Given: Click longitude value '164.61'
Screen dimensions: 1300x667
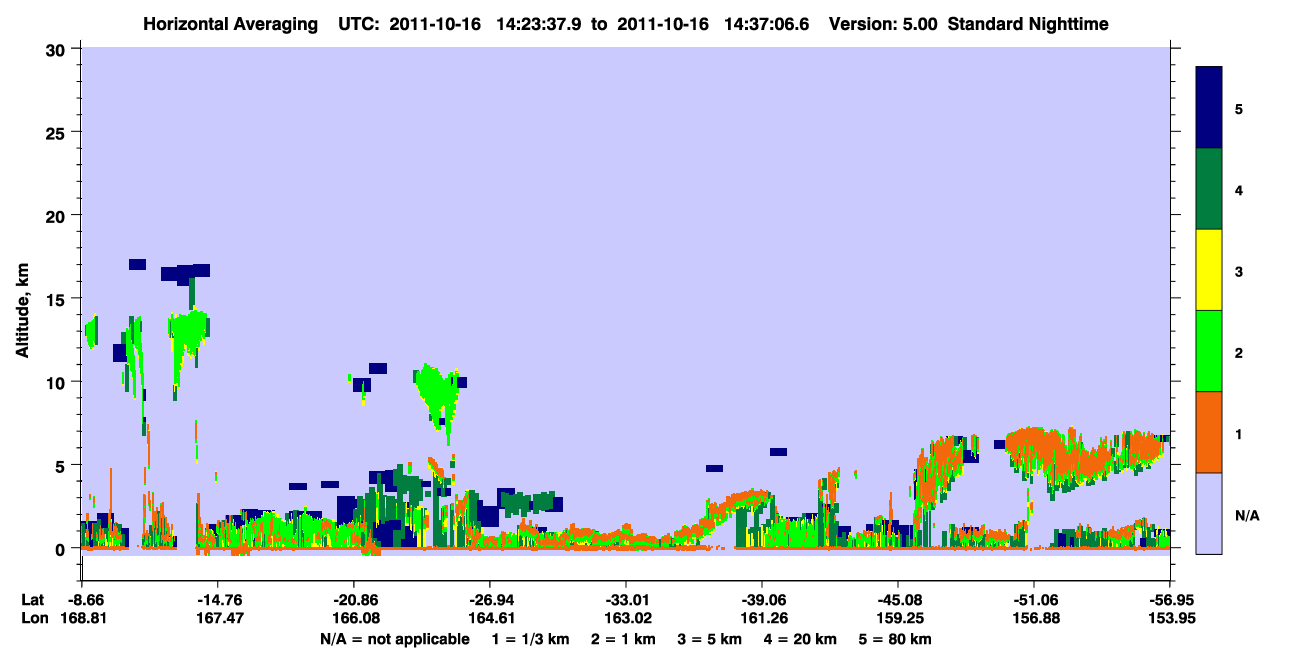Looking at the screenshot, I should [x=490, y=618].
